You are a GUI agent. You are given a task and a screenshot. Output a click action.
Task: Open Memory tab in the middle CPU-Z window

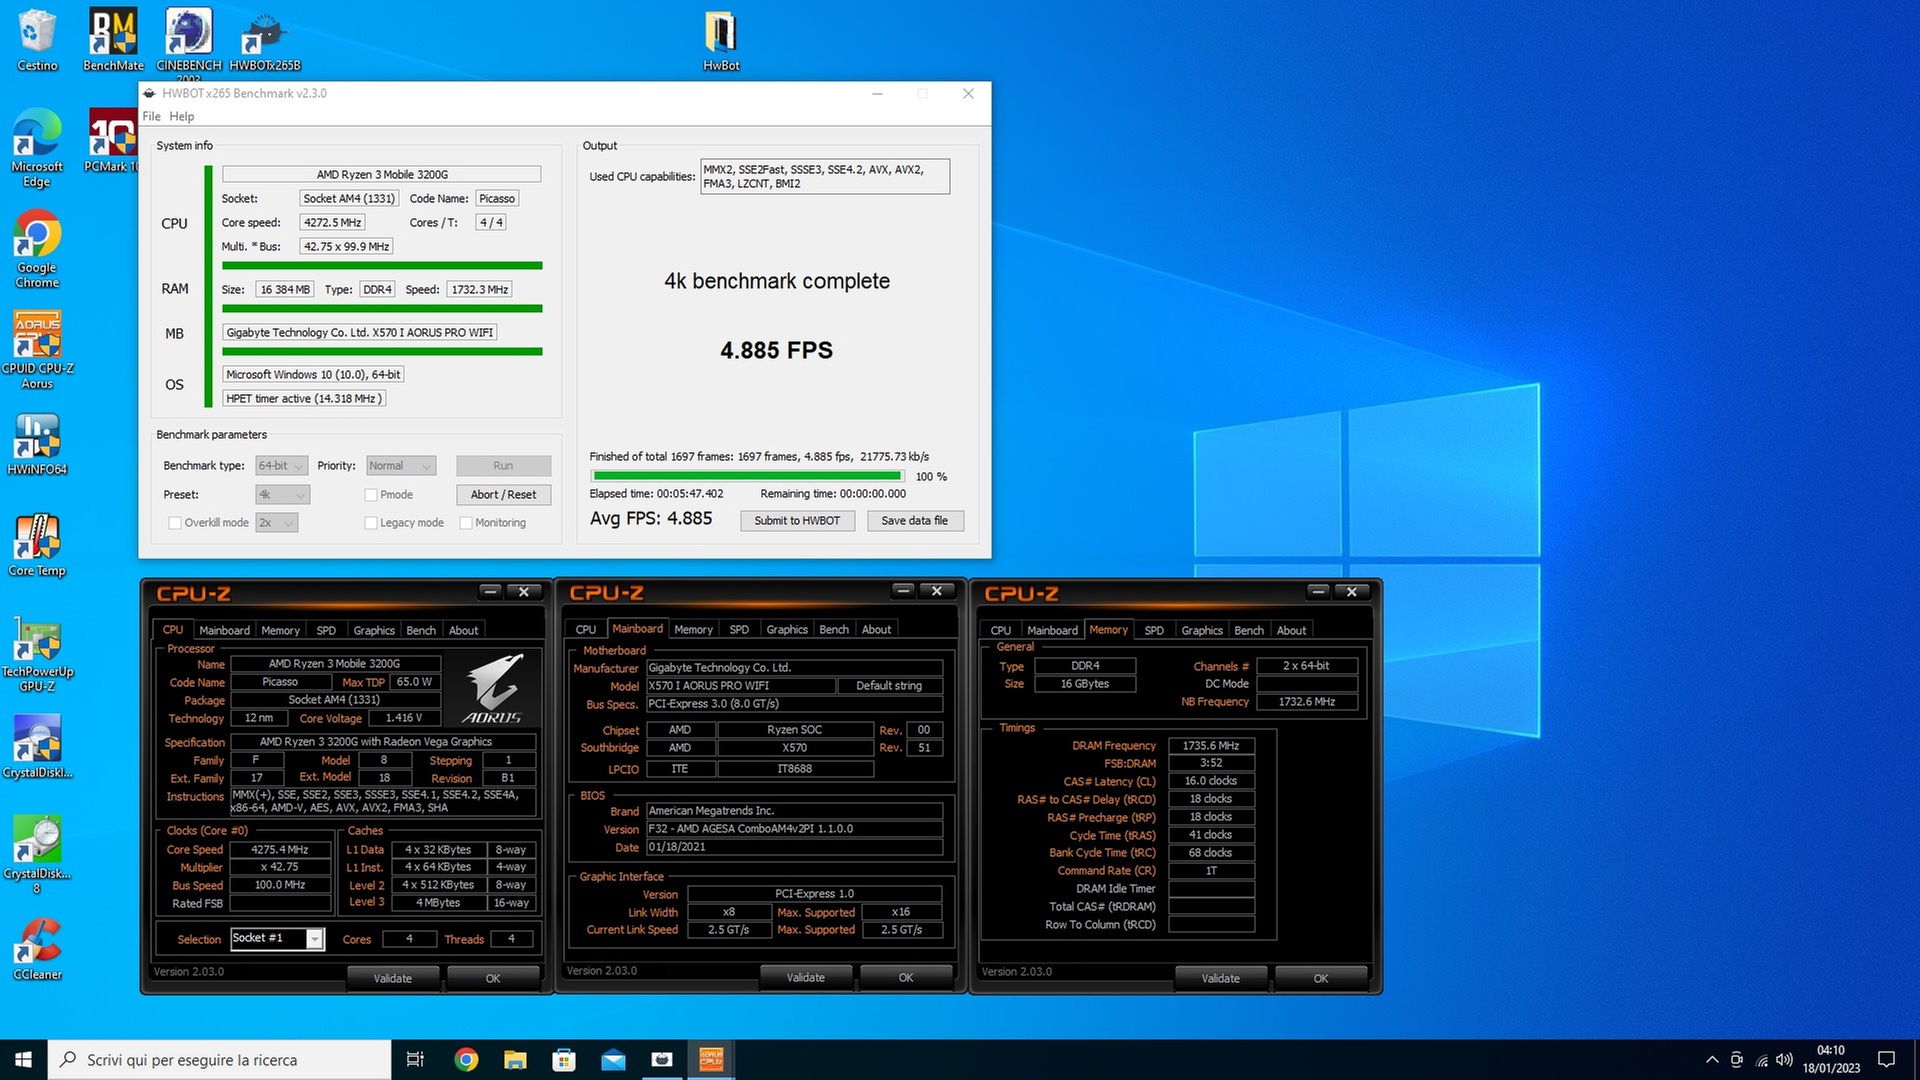click(693, 629)
